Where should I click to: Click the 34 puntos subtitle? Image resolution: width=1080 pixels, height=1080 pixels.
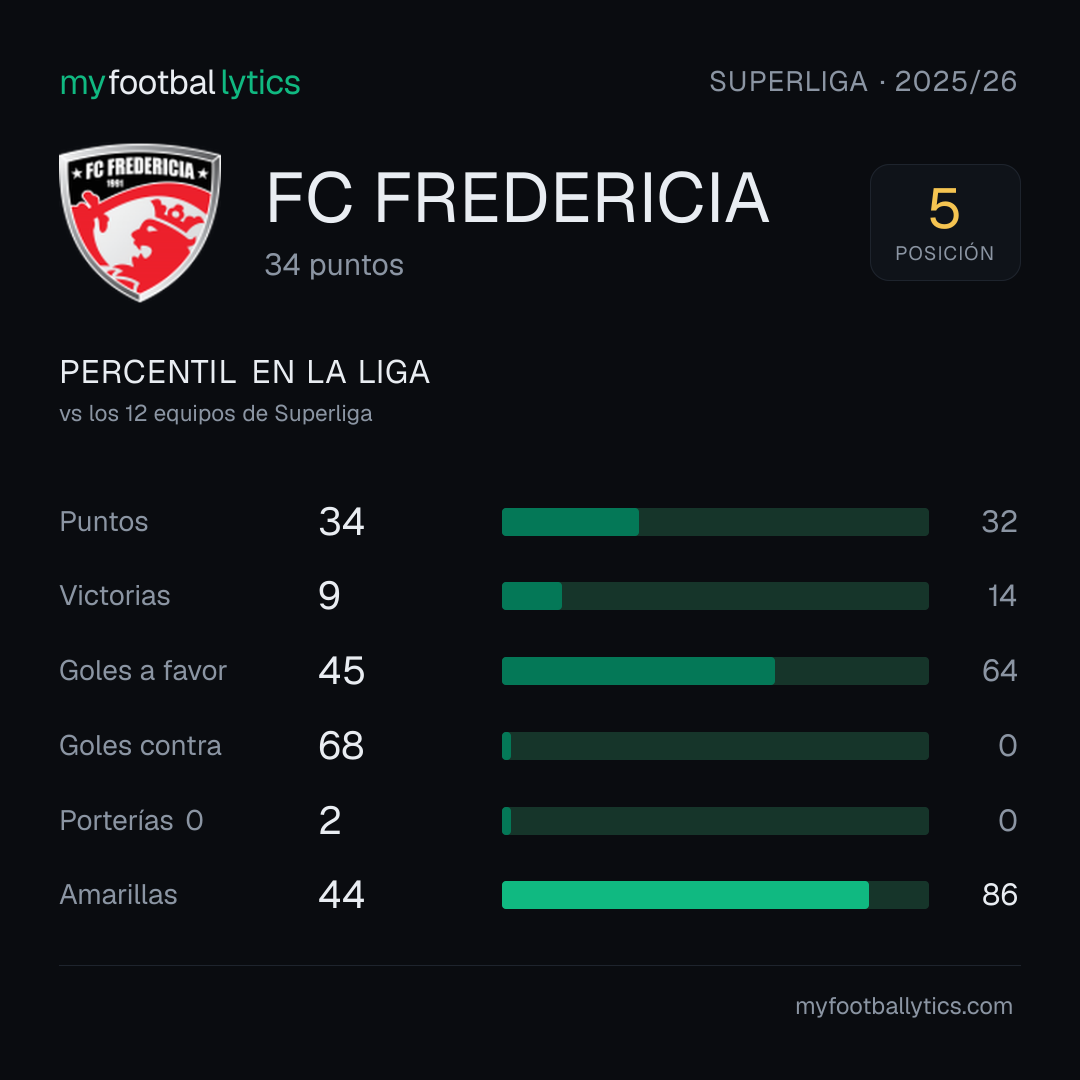334,265
